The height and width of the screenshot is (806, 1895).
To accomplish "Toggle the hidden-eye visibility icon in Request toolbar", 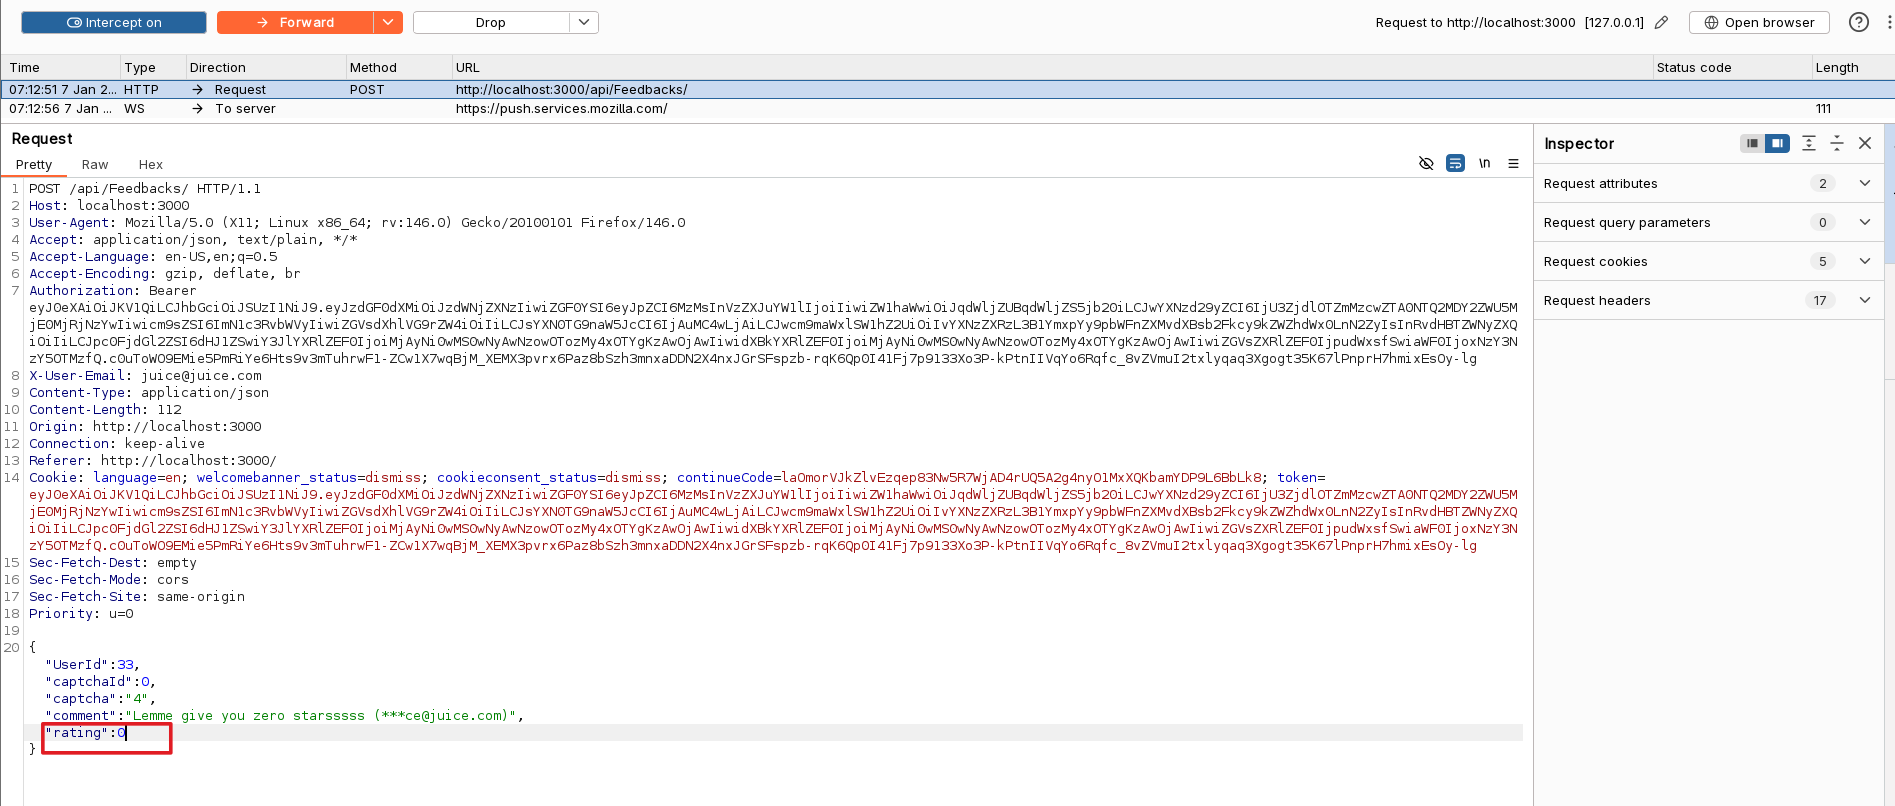I will point(1426,163).
